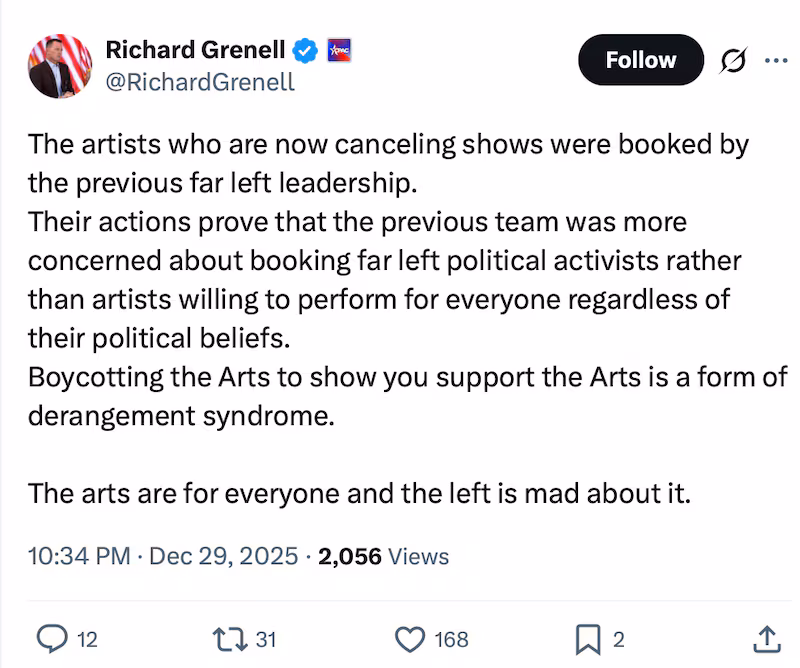Click the 2 bookmarks count
The width and height of the screenshot is (800, 668).
point(617,637)
